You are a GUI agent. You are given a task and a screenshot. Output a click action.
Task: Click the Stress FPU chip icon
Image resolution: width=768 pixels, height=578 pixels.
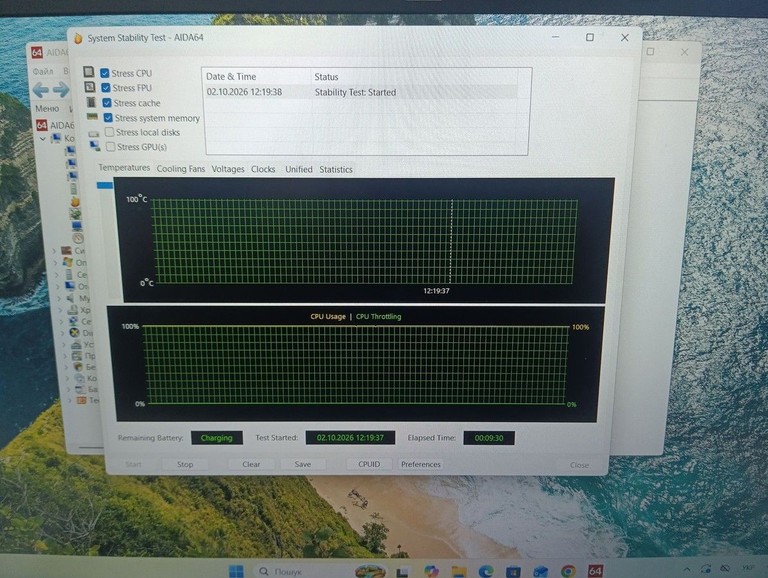(x=90, y=87)
